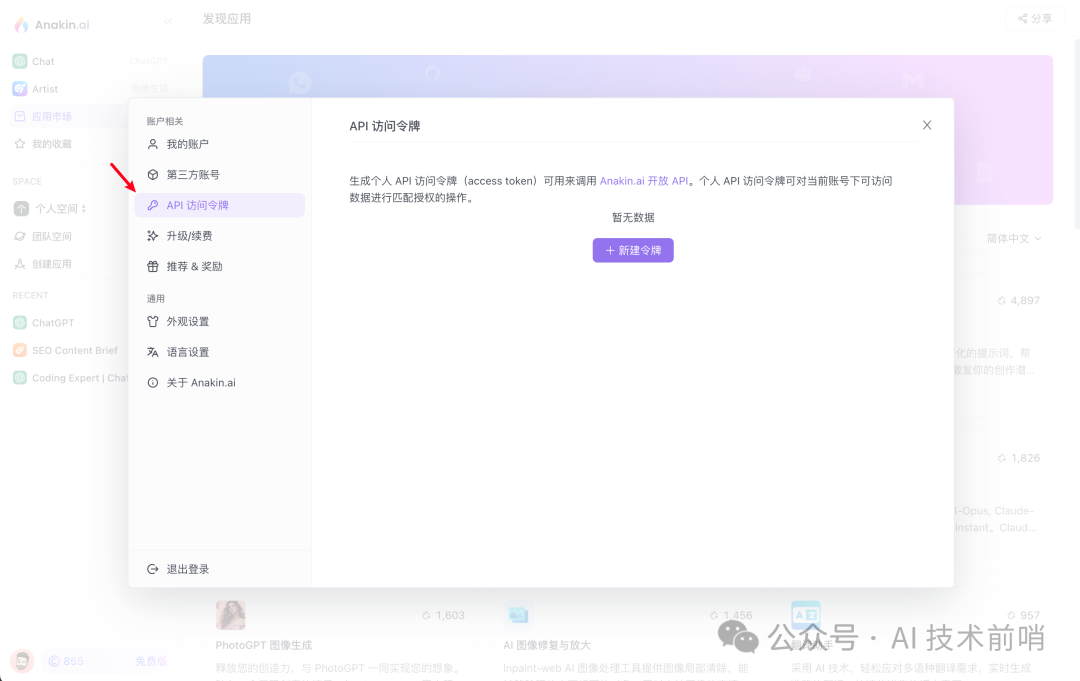Click the 分享 share button

(x=1035, y=19)
